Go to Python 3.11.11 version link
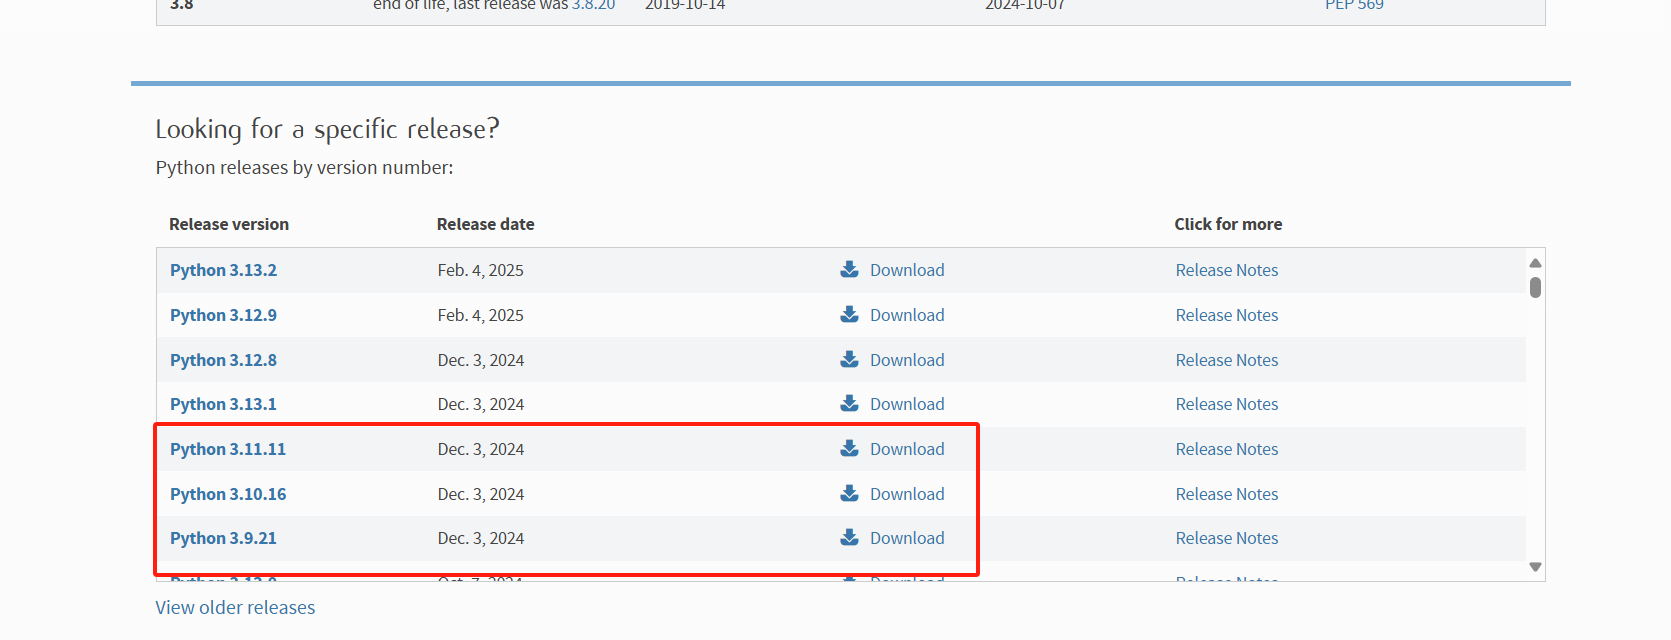This screenshot has width=1671, height=640. 227,449
